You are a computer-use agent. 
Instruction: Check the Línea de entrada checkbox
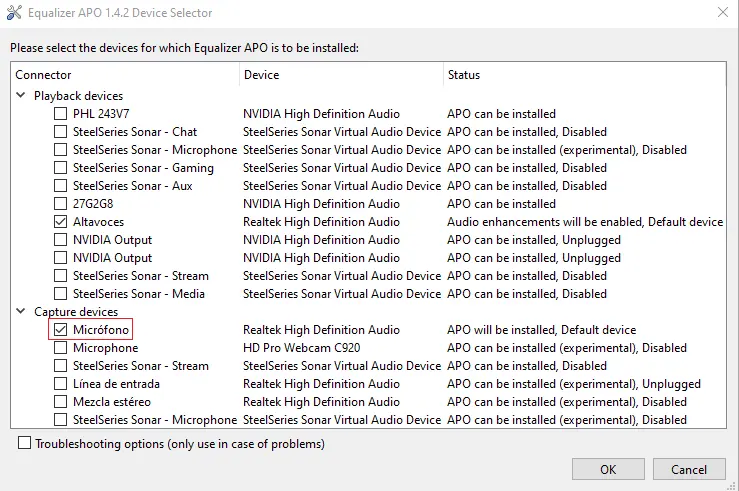(60, 384)
